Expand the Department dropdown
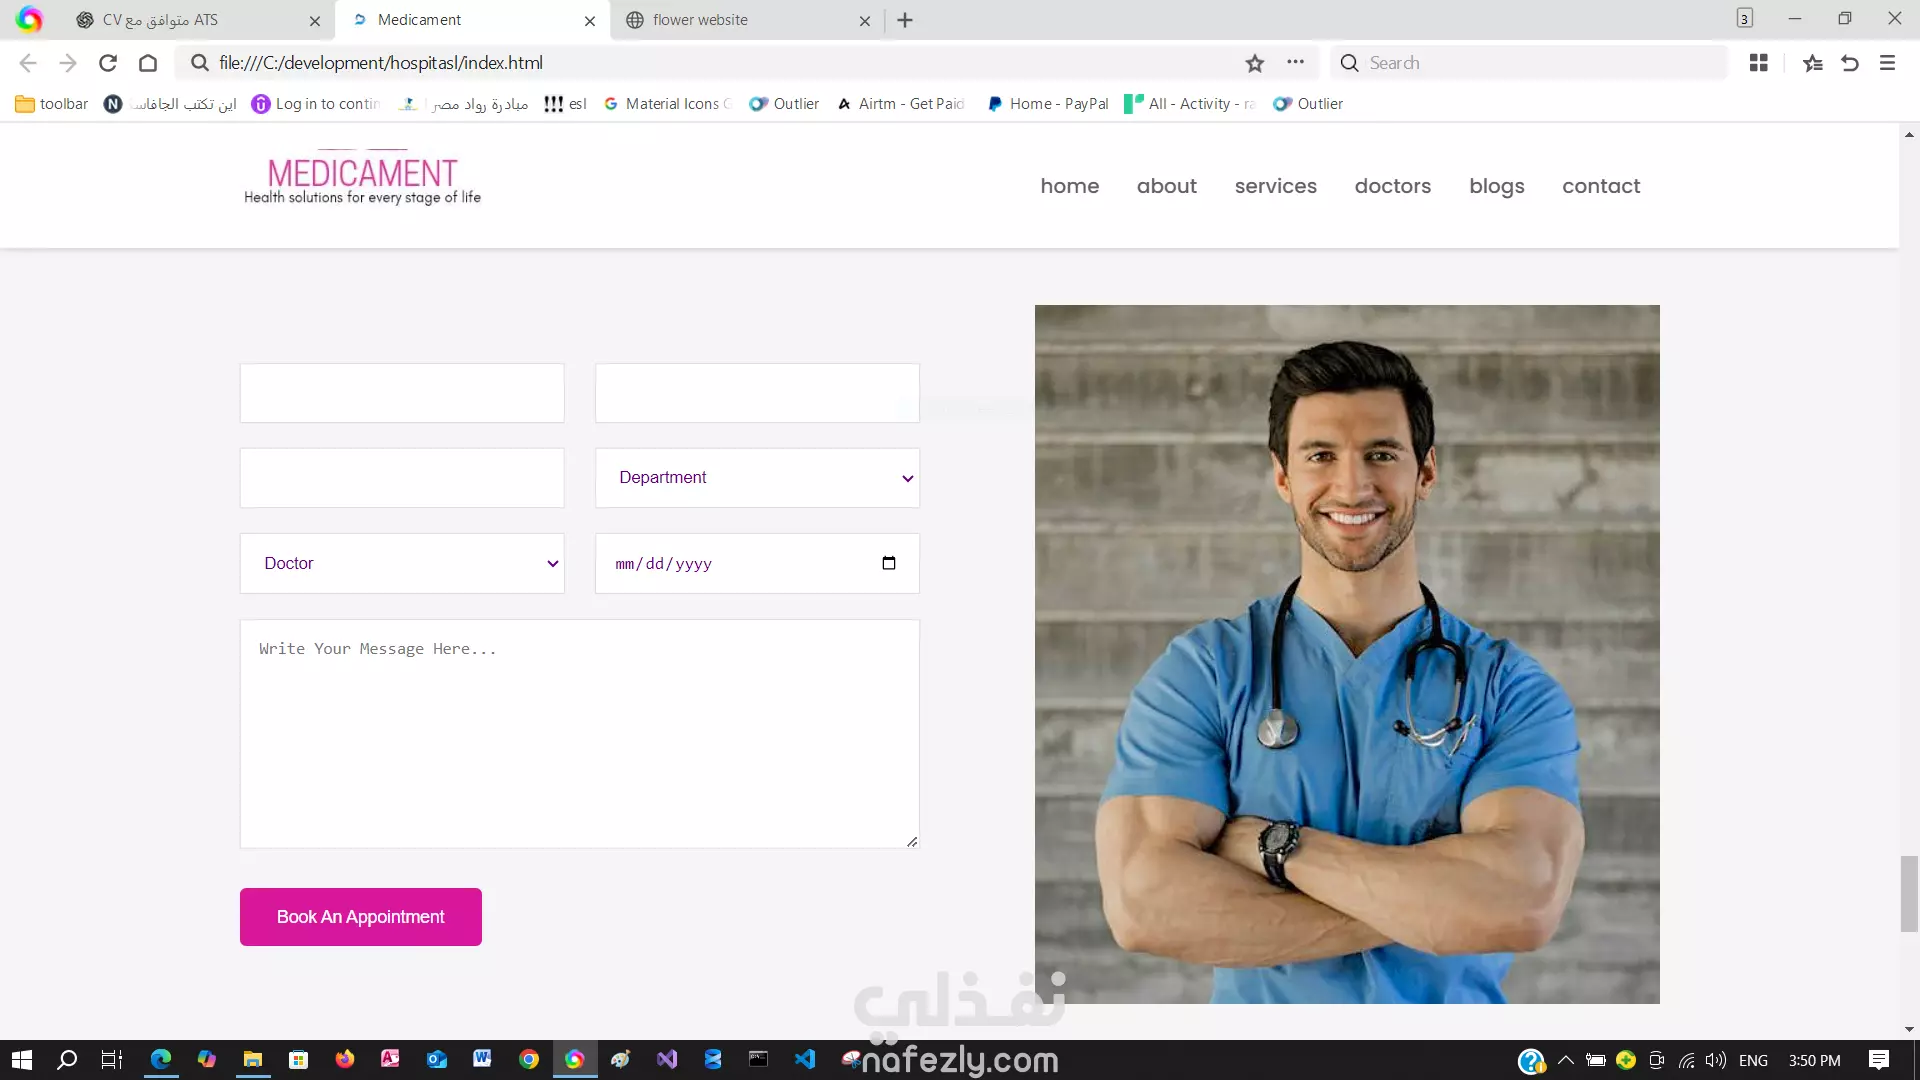This screenshot has height=1080, width=1920. [757, 478]
